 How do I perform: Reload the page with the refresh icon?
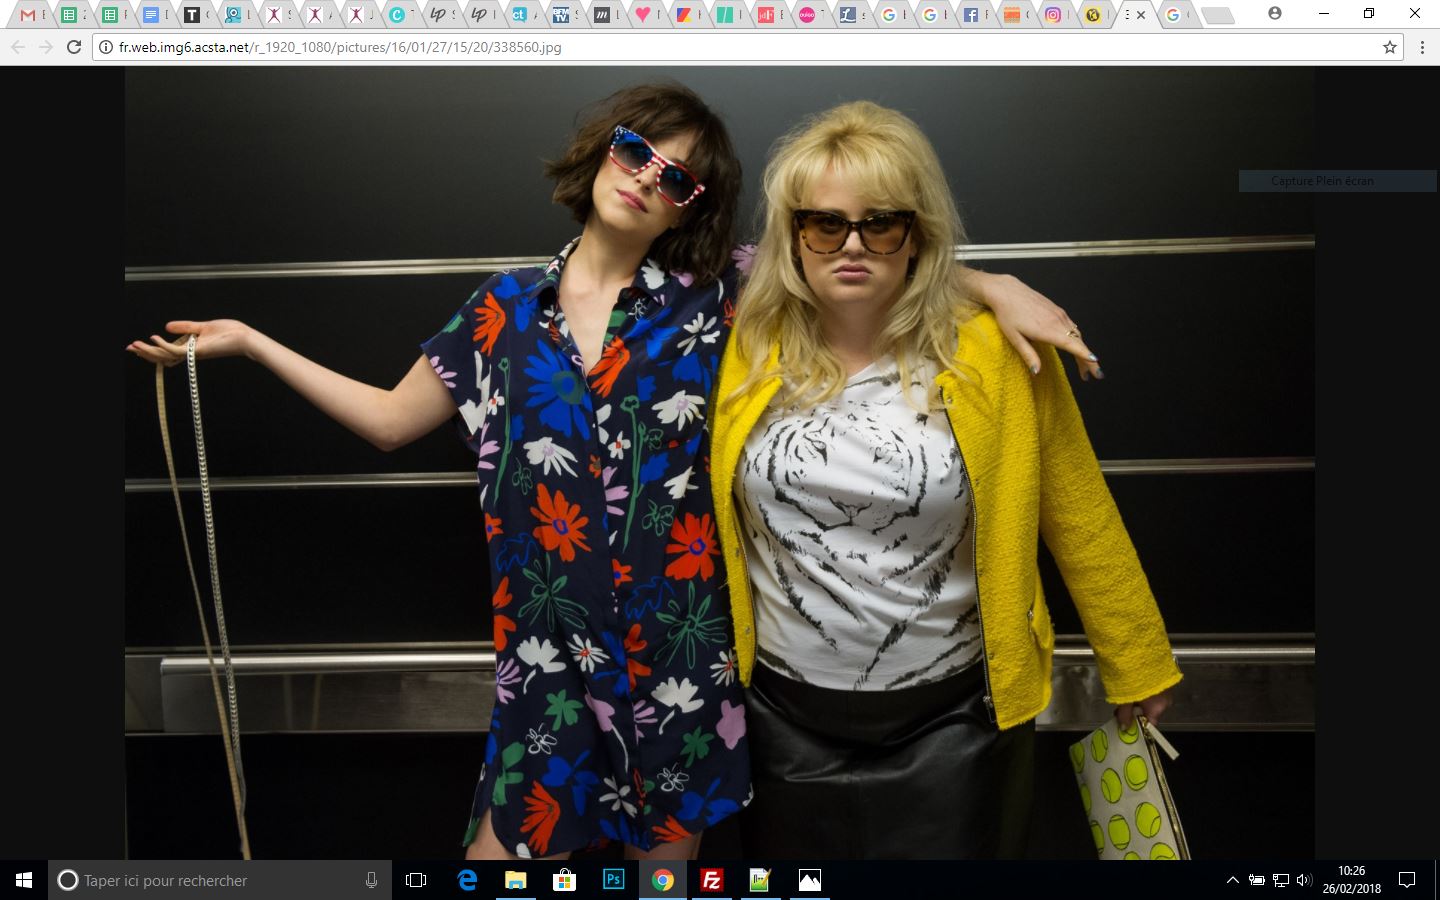73,47
